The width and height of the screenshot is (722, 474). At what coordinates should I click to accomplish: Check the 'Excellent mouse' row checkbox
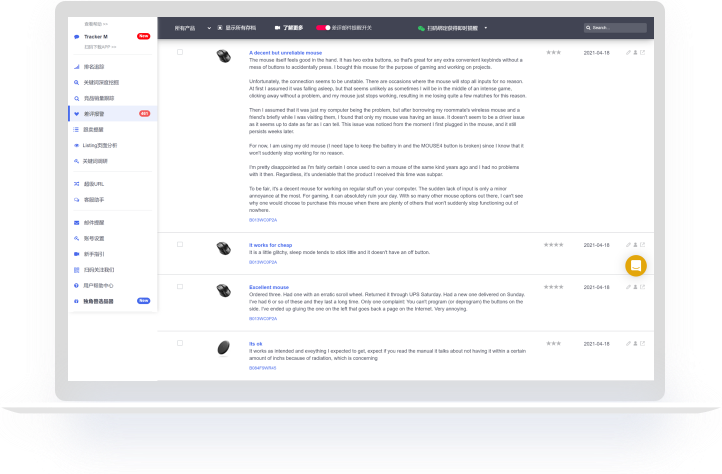[x=180, y=287]
